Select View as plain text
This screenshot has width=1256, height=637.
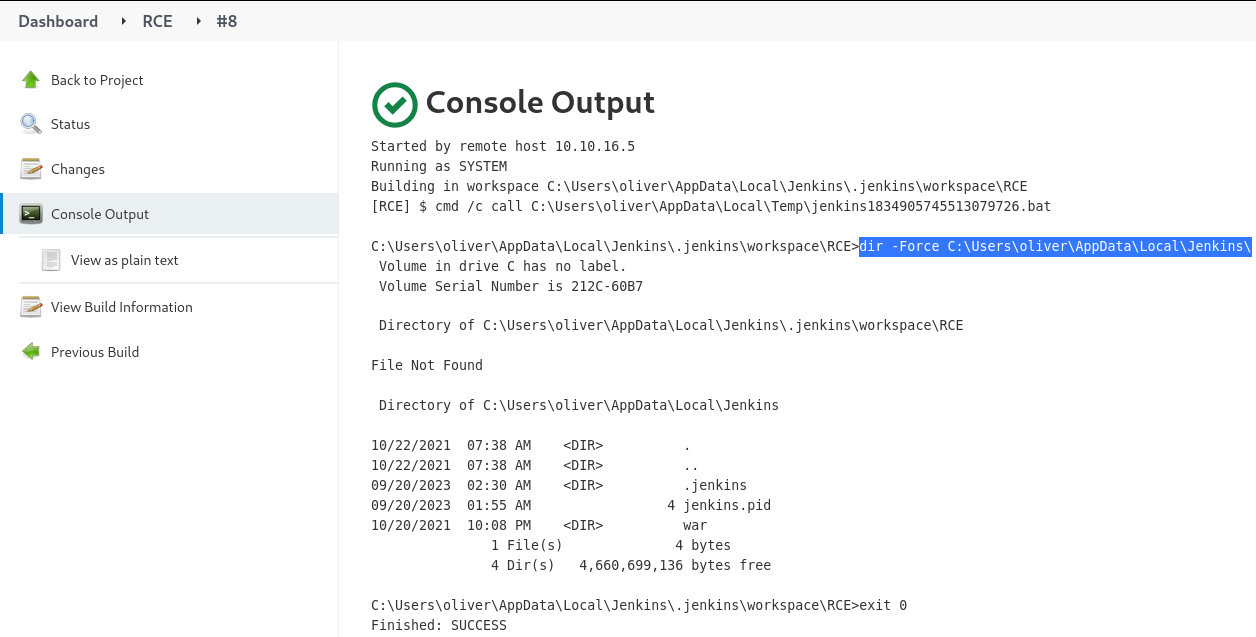tap(125, 260)
